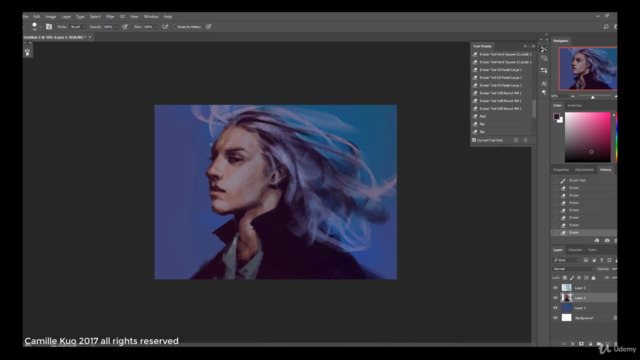Image resolution: width=640 pixels, height=360 pixels.
Task: Open the Filter menu
Action: click(x=110, y=17)
